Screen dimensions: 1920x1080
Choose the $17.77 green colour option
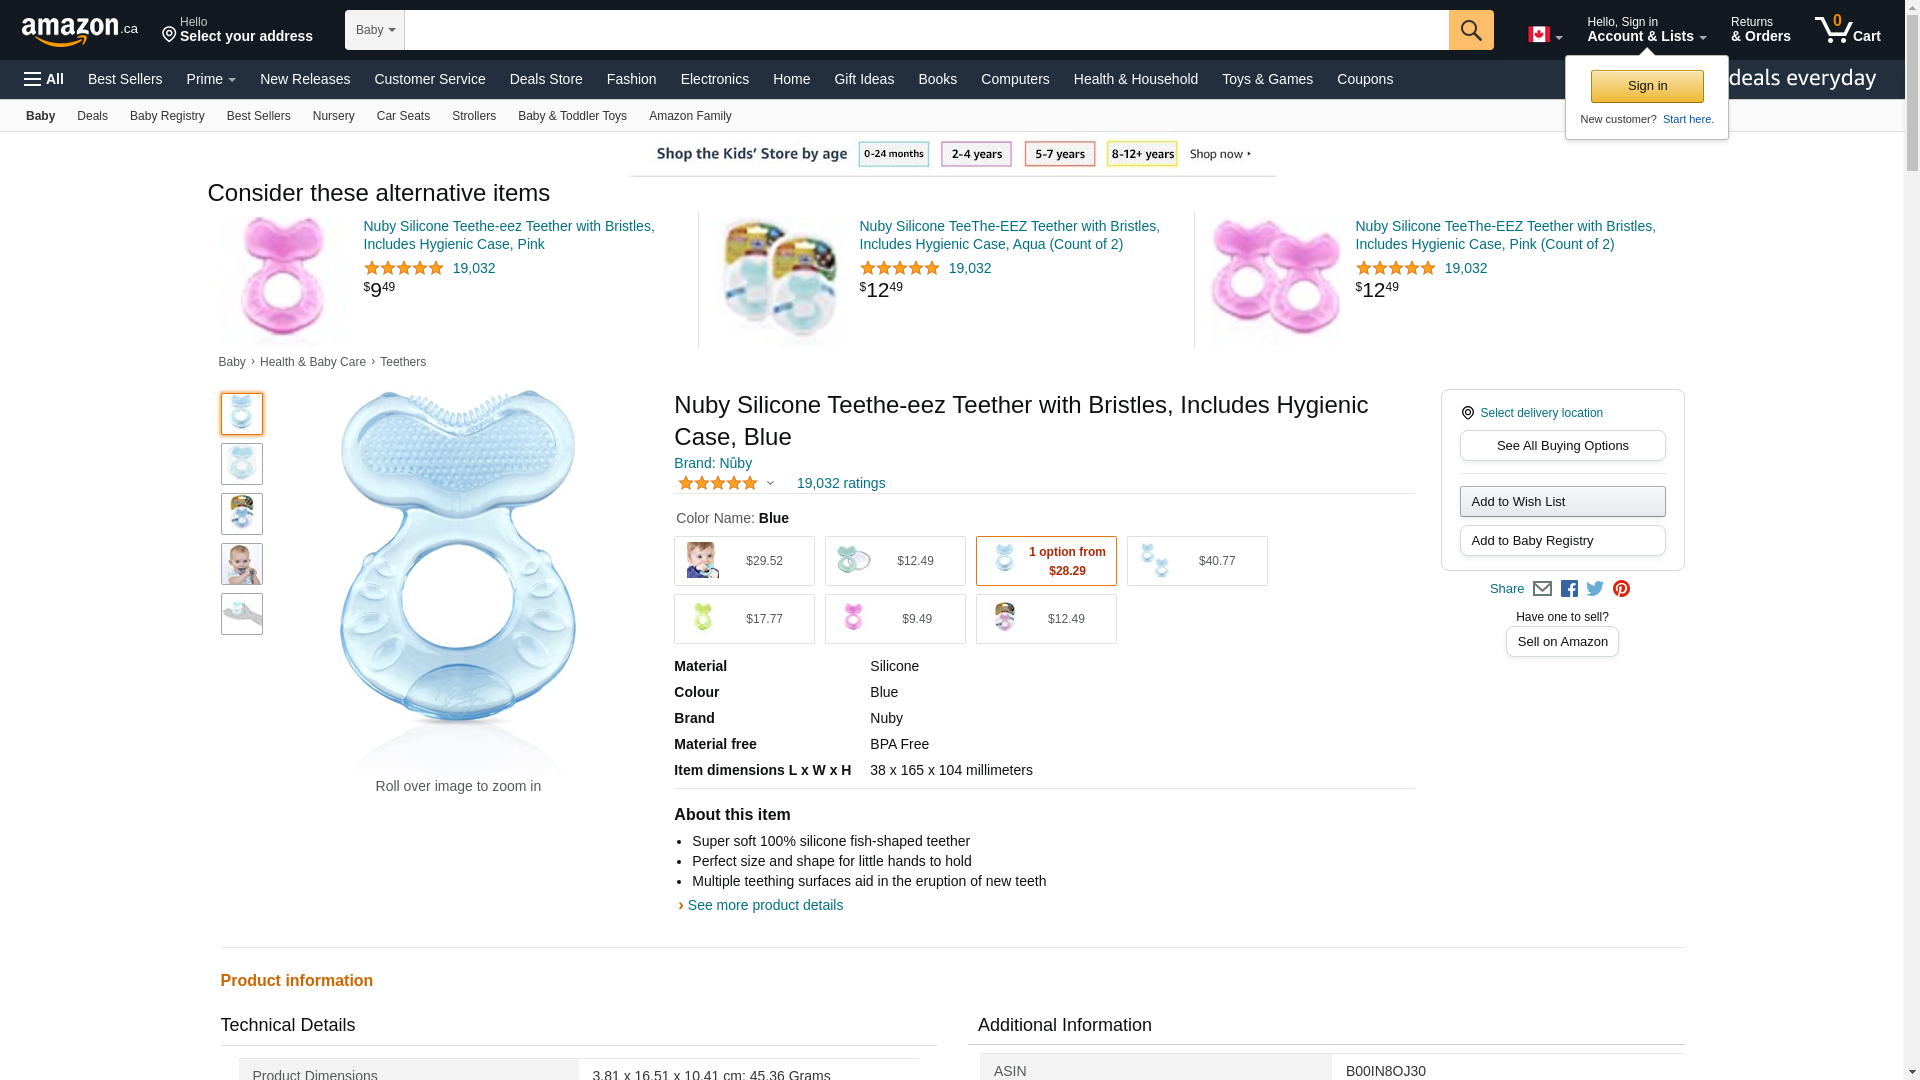tap(744, 619)
